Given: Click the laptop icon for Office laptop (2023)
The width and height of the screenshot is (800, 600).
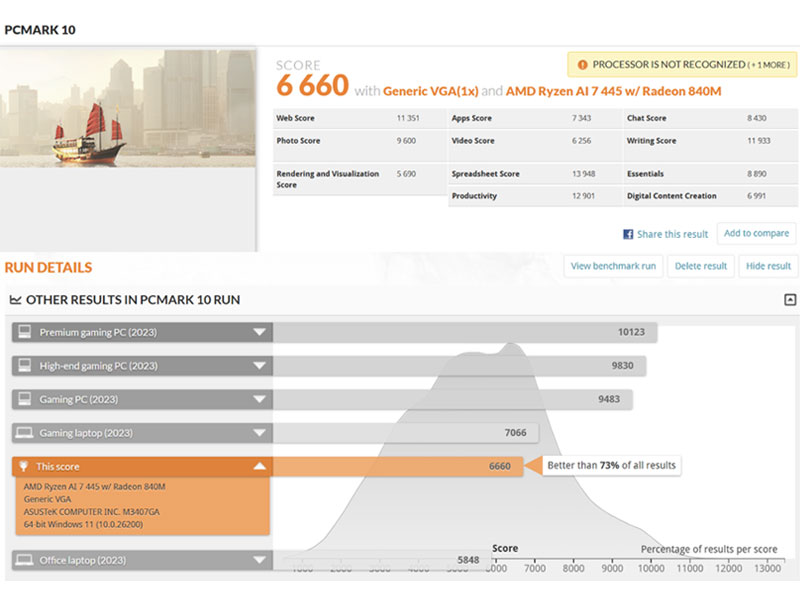Looking at the screenshot, I should 24,560.
